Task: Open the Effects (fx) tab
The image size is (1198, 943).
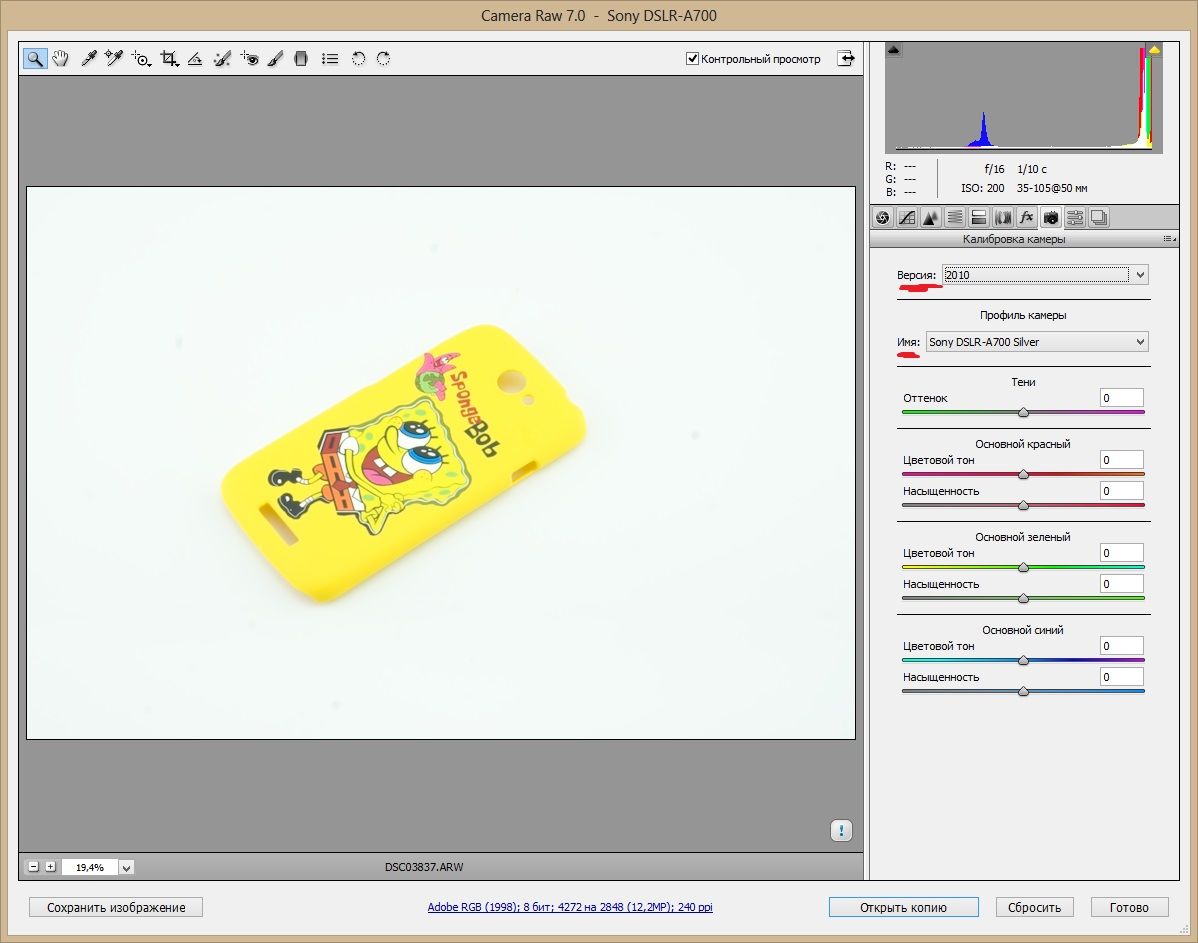Action: pos(1026,217)
